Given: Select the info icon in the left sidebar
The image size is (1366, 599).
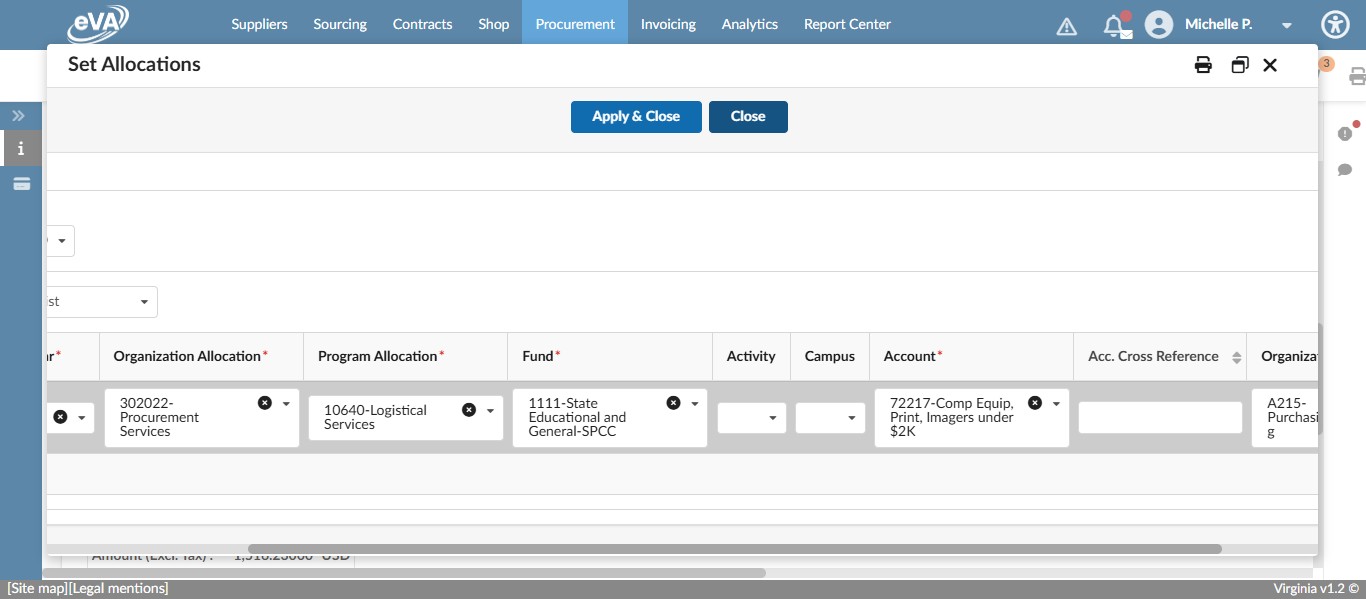Looking at the screenshot, I should [x=20, y=148].
